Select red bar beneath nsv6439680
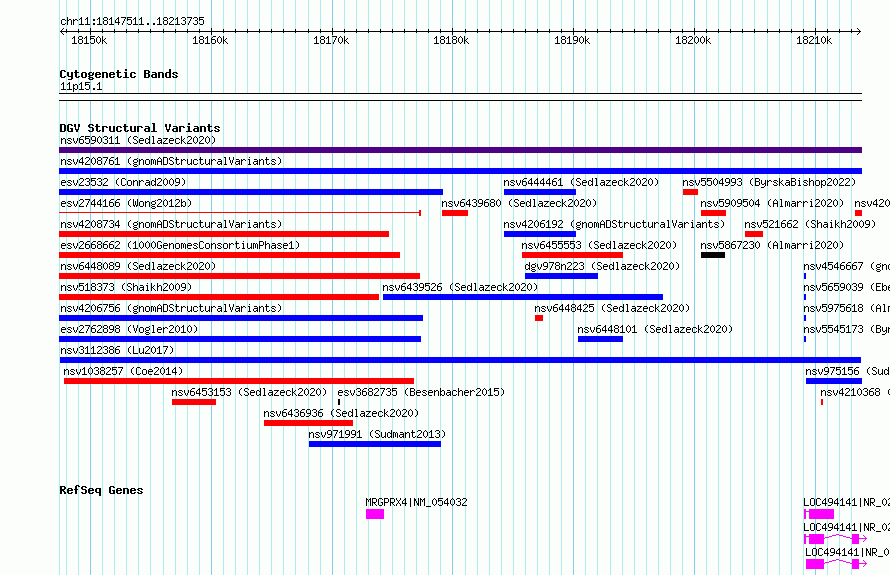Image resolution: width=890 pixels, height=575 pixels. [x=455, y=213]
